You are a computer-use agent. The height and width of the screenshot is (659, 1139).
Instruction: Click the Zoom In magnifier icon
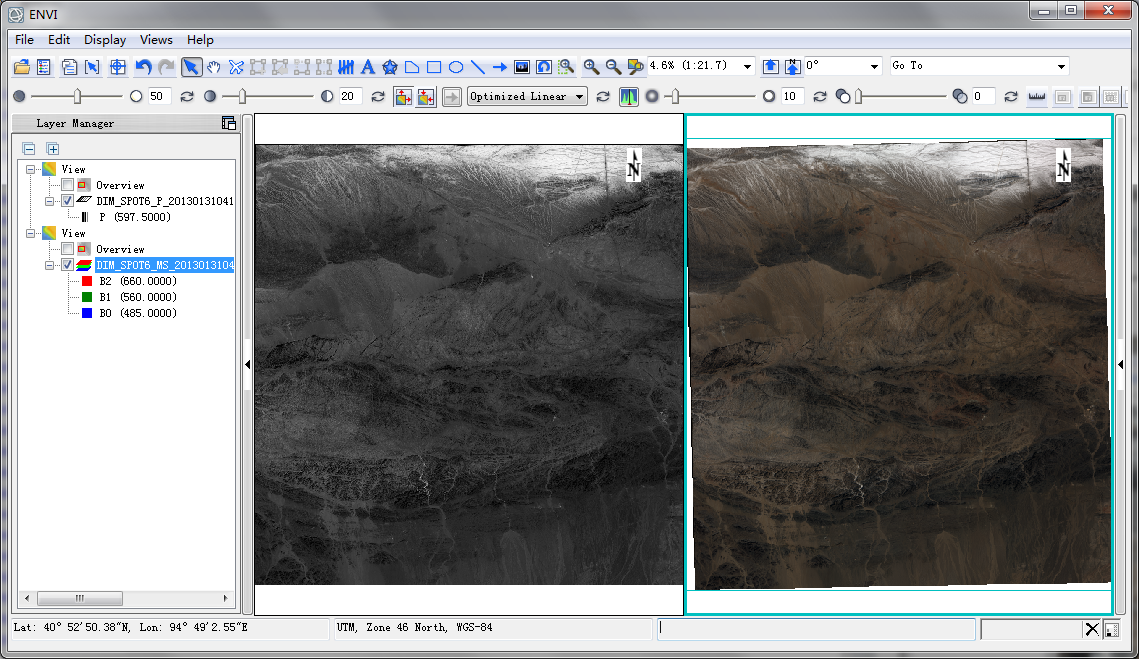pyautogui.click(x=591, y=67)
